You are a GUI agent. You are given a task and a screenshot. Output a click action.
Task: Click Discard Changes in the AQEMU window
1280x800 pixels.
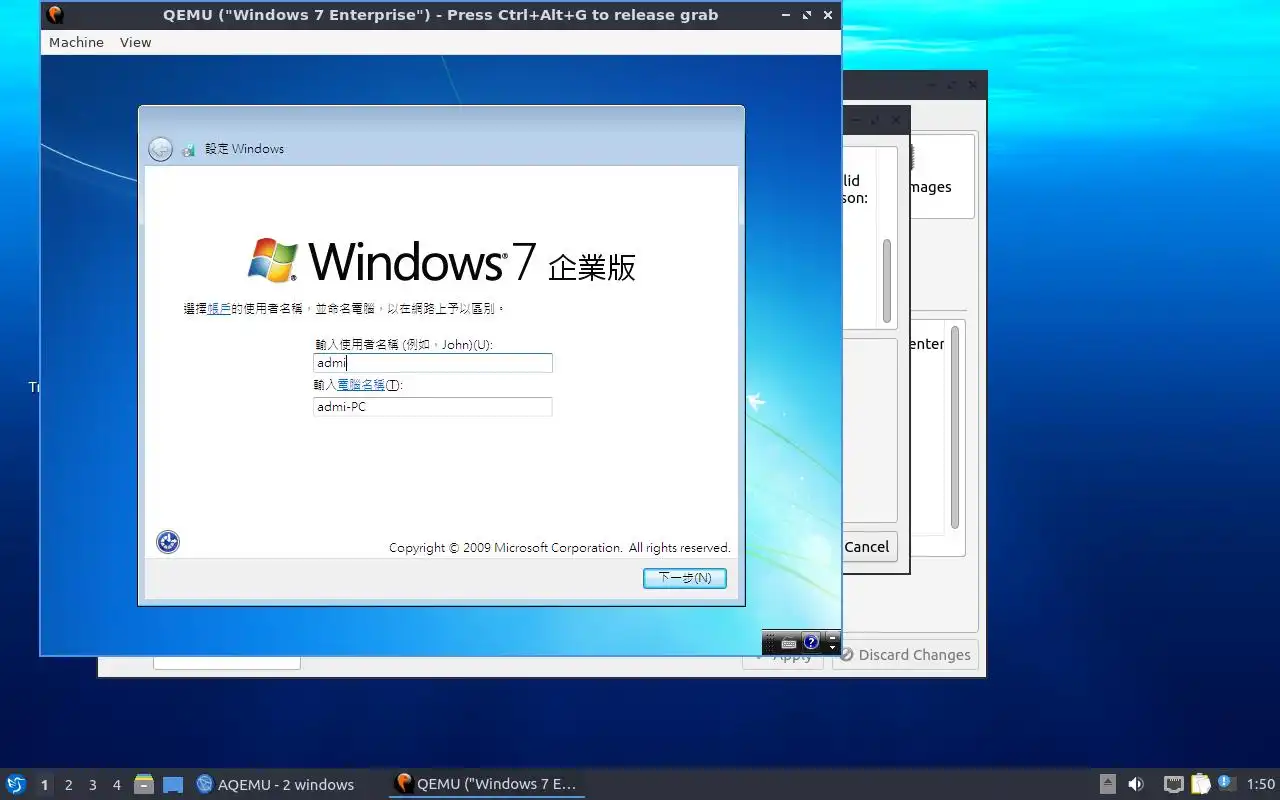click(905, 655)
